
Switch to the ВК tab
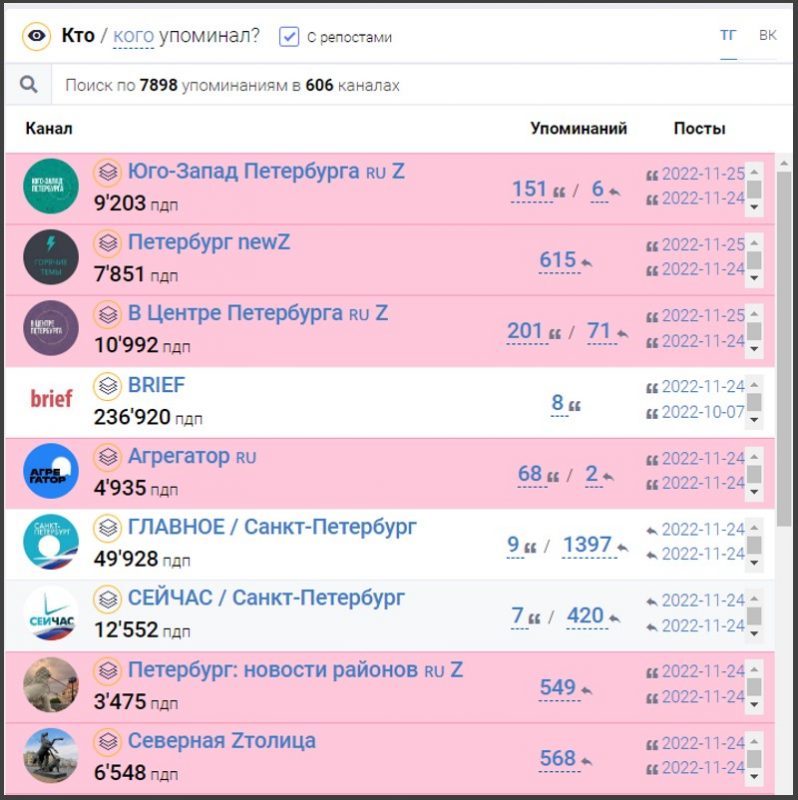pos(767,36)
